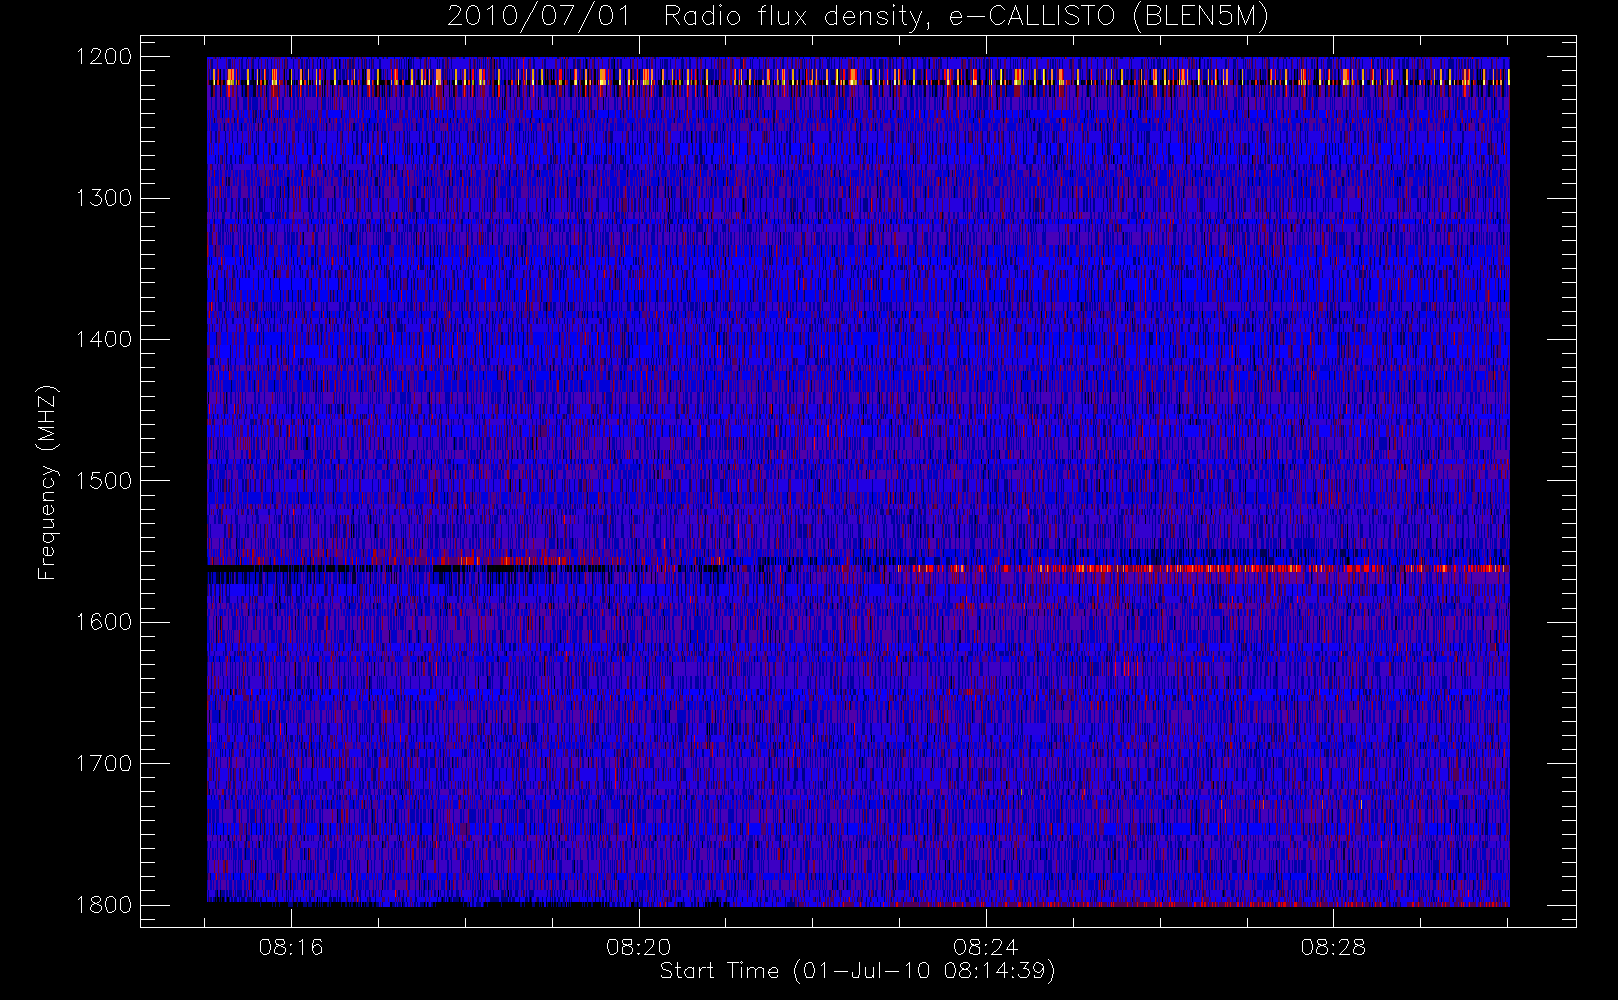Click the 'Start Time (01-Jul-10 08:14:39)' label
Screen dimensions: 1618x1000
[858, 971]
